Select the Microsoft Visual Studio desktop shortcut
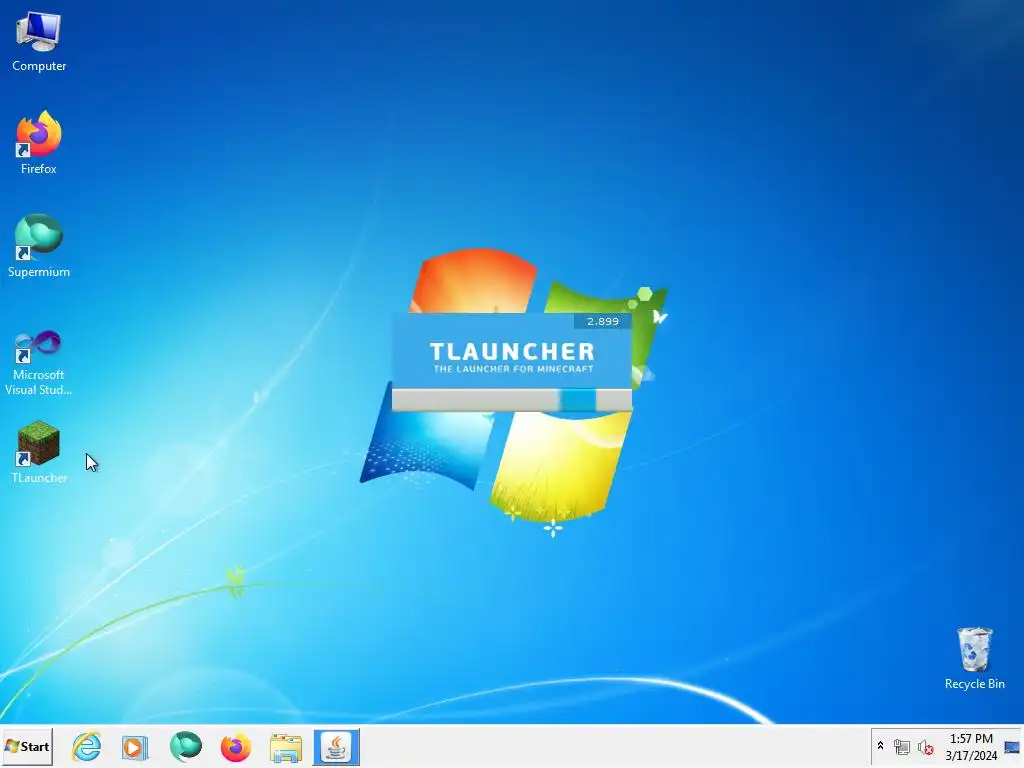Viewport: 1024px width, 768px height. tap(39, 362)
